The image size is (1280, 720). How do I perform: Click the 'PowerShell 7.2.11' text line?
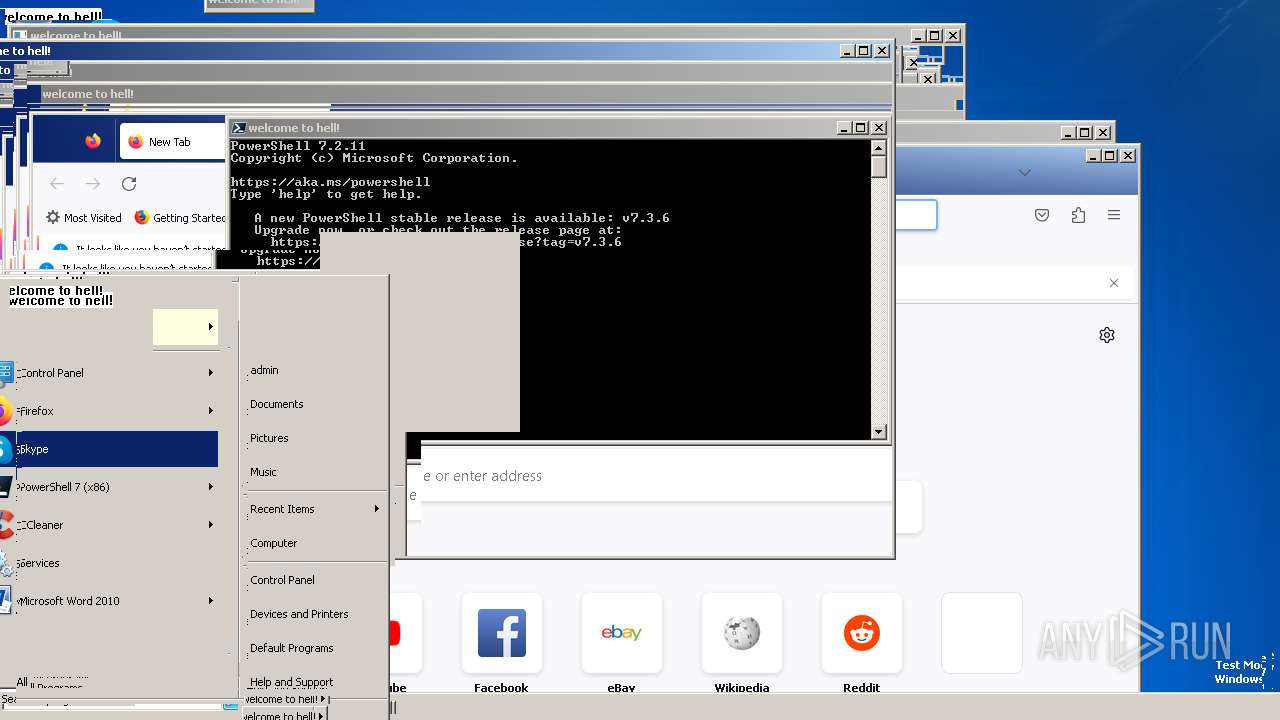coord(298,146)
